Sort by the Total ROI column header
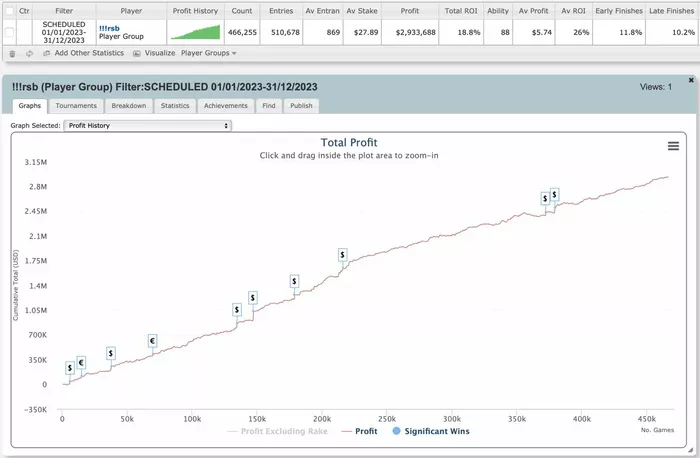Image resolution: width=700 pixels, height=458 pixels. tap(461, 11)
